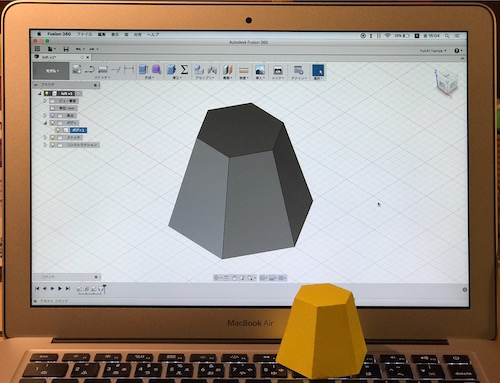
Task: Click the blue Select tool icon
Action: pyautogui.click(x=318, y=70)
